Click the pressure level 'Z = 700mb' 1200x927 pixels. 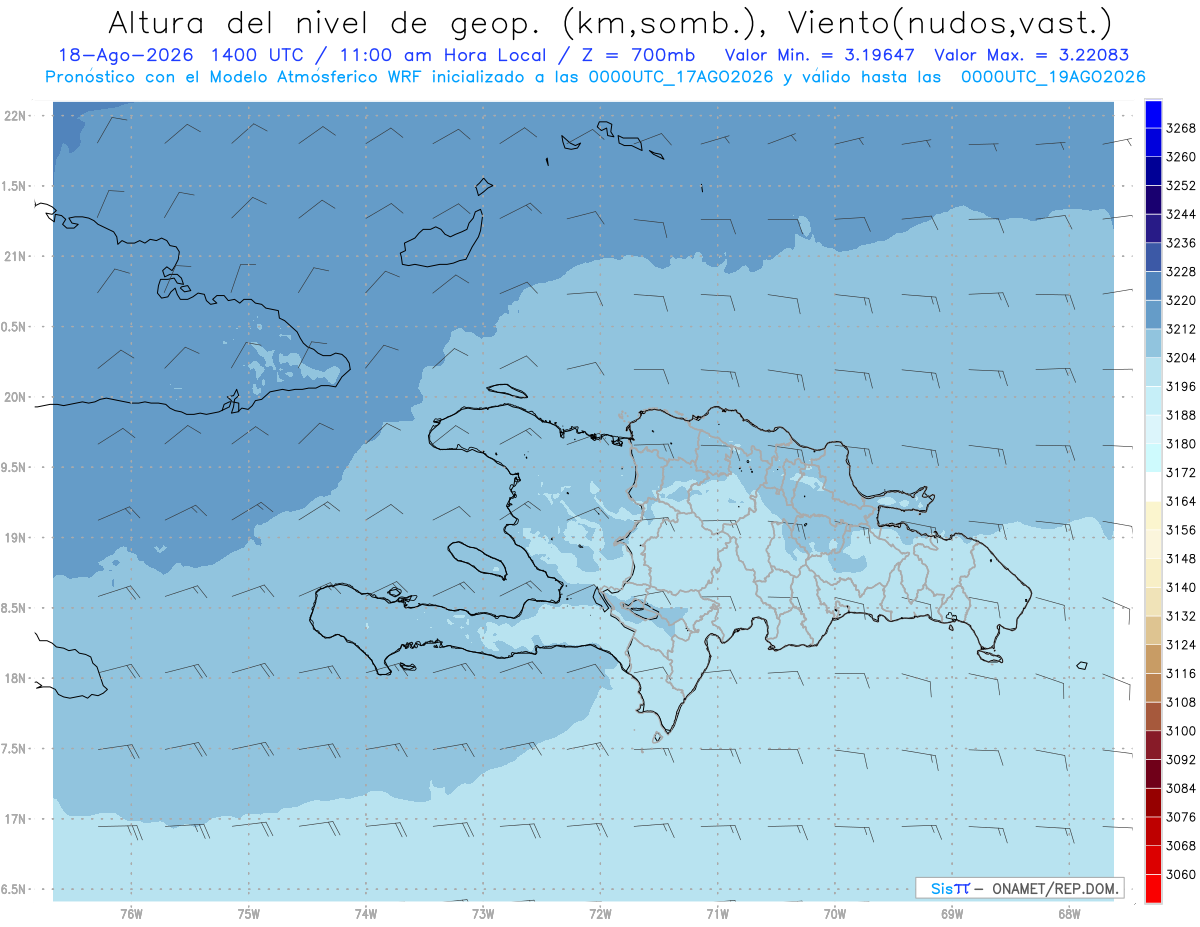coord(630,55)
